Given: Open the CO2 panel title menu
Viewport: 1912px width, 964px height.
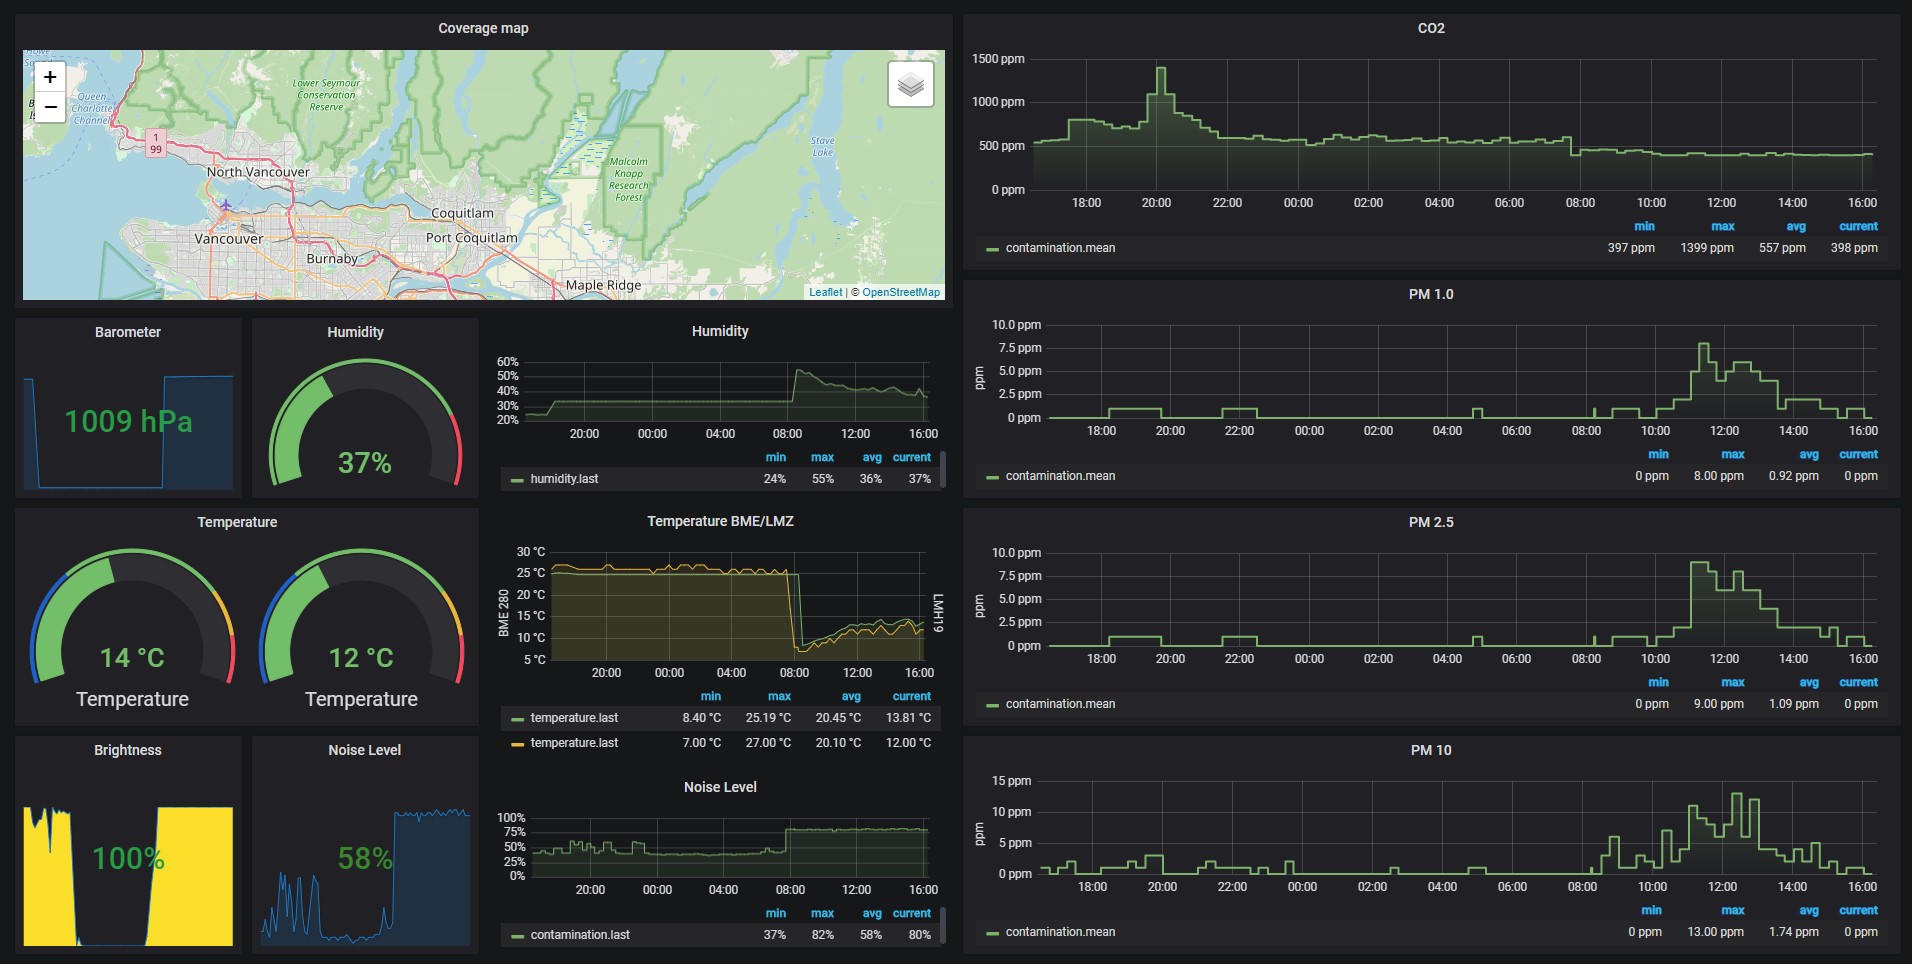Looking at the screenshot, I should (x=1431, y=28).
